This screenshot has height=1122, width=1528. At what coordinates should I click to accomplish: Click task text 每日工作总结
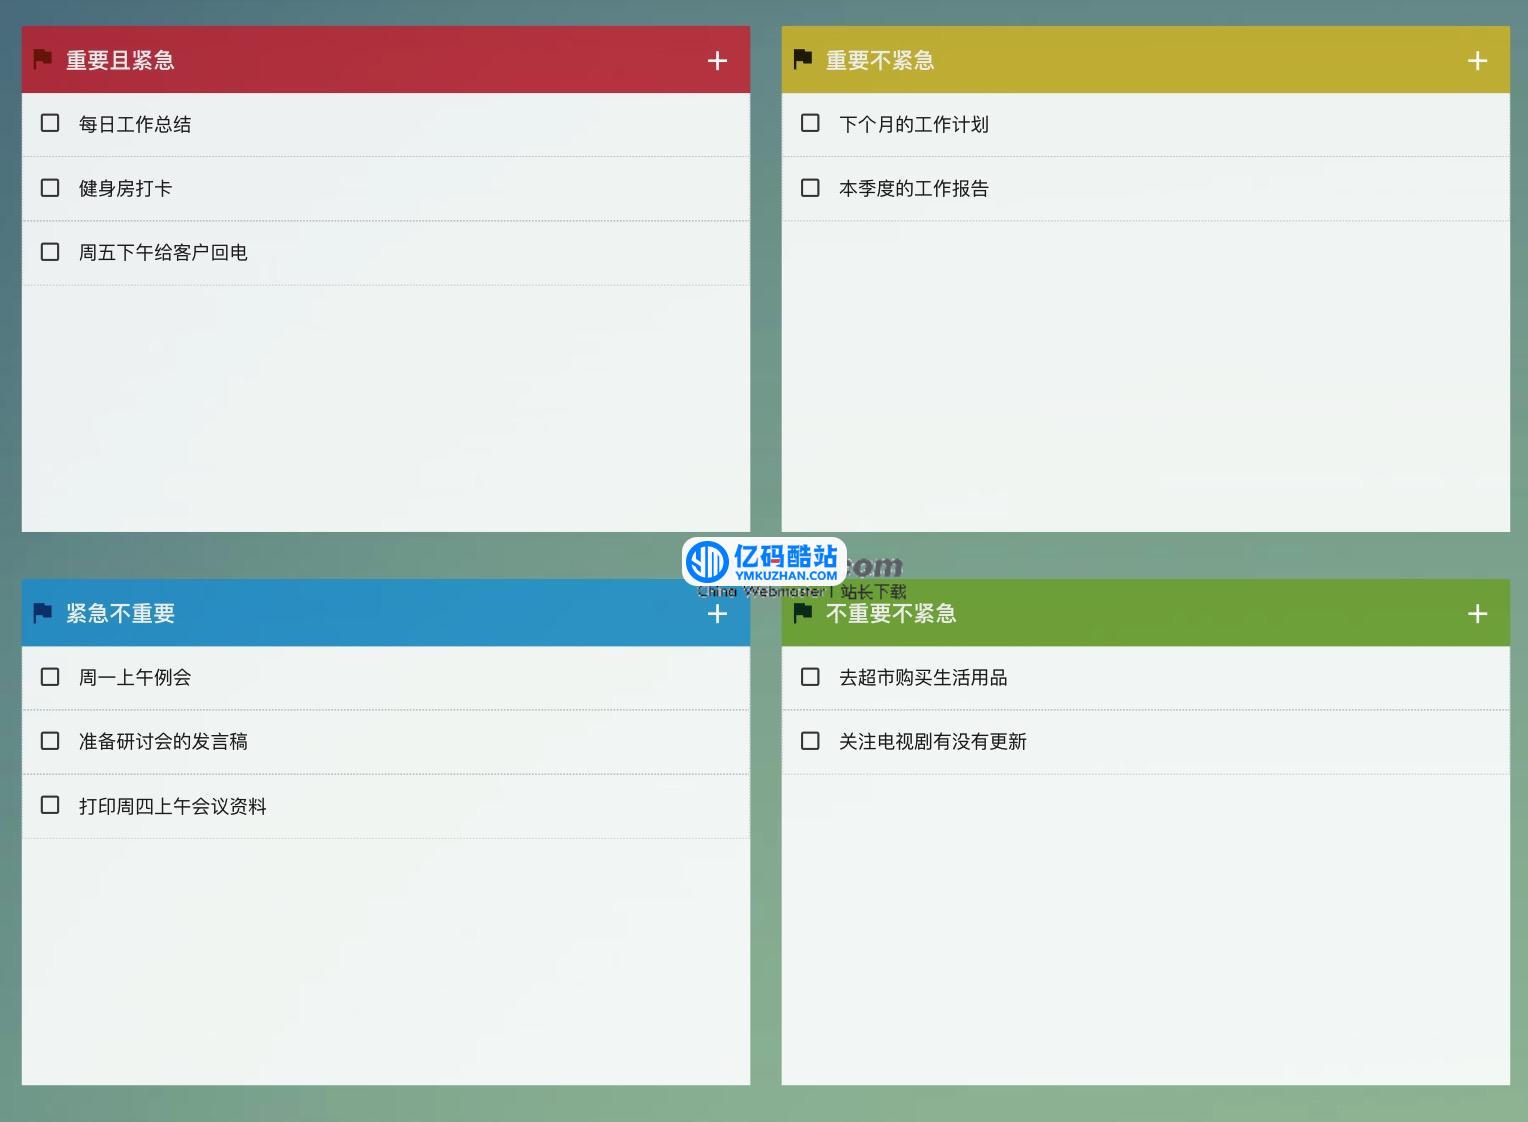click(x=135, y=124)
